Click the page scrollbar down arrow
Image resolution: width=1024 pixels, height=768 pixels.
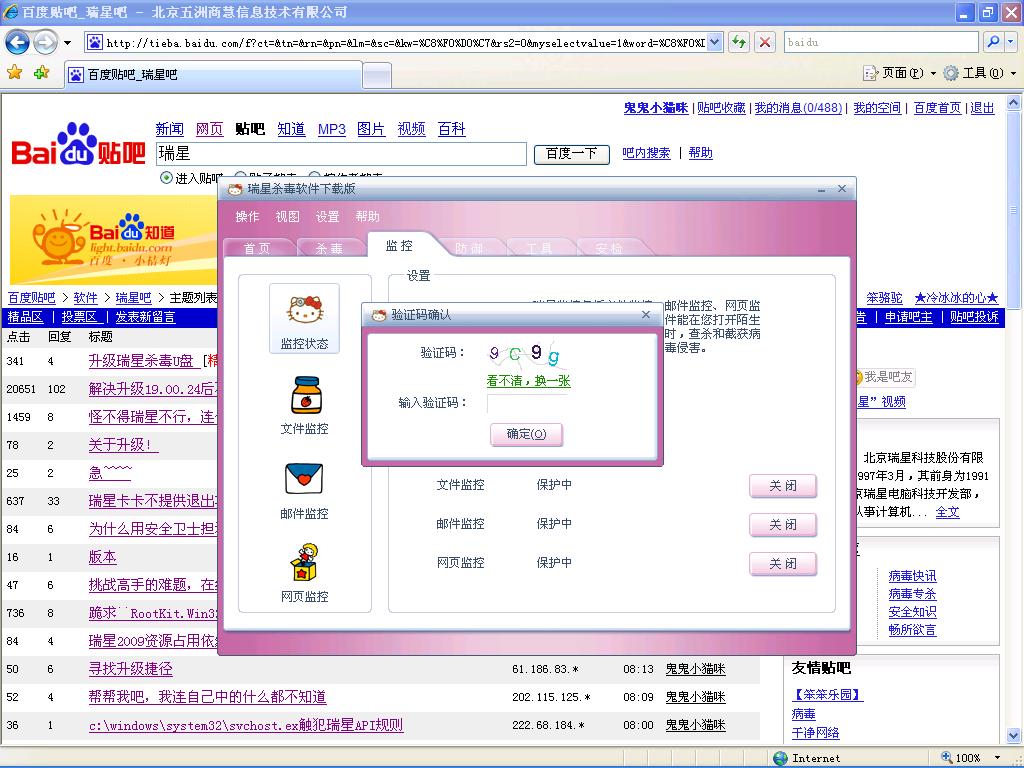coord(1014,735)
